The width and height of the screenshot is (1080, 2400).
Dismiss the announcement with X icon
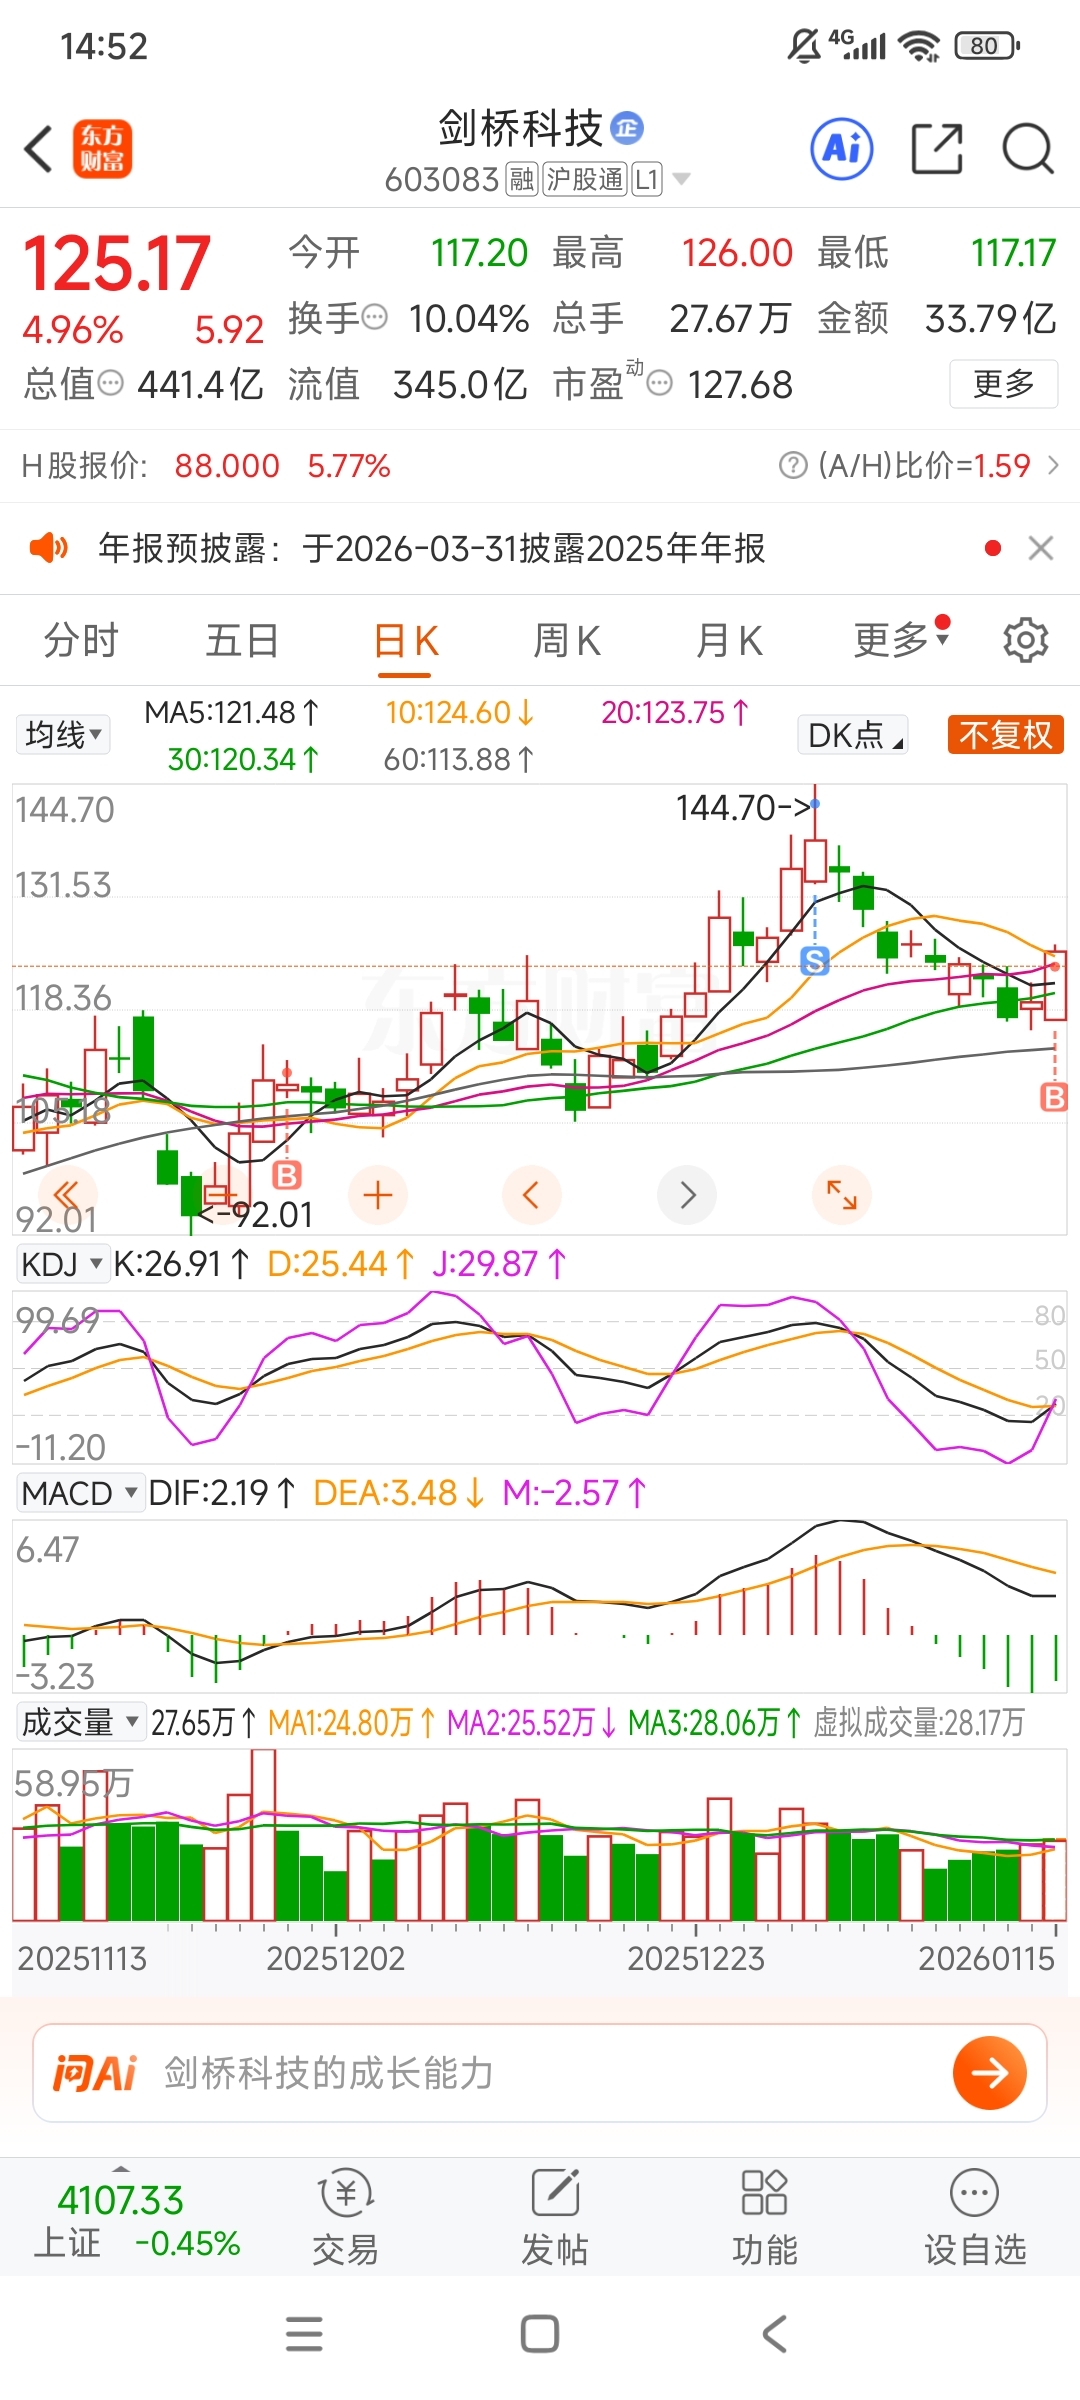tap(1041, 548)
